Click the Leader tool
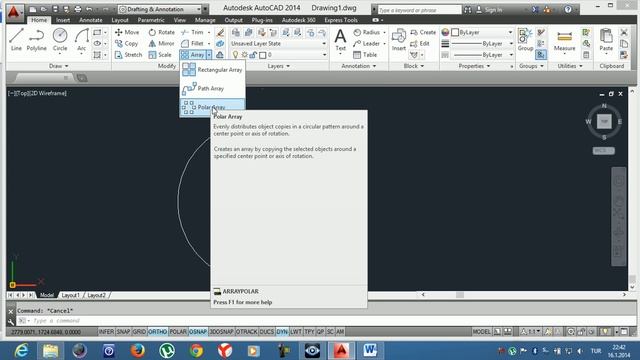640x360 pixels. point(367,43)
